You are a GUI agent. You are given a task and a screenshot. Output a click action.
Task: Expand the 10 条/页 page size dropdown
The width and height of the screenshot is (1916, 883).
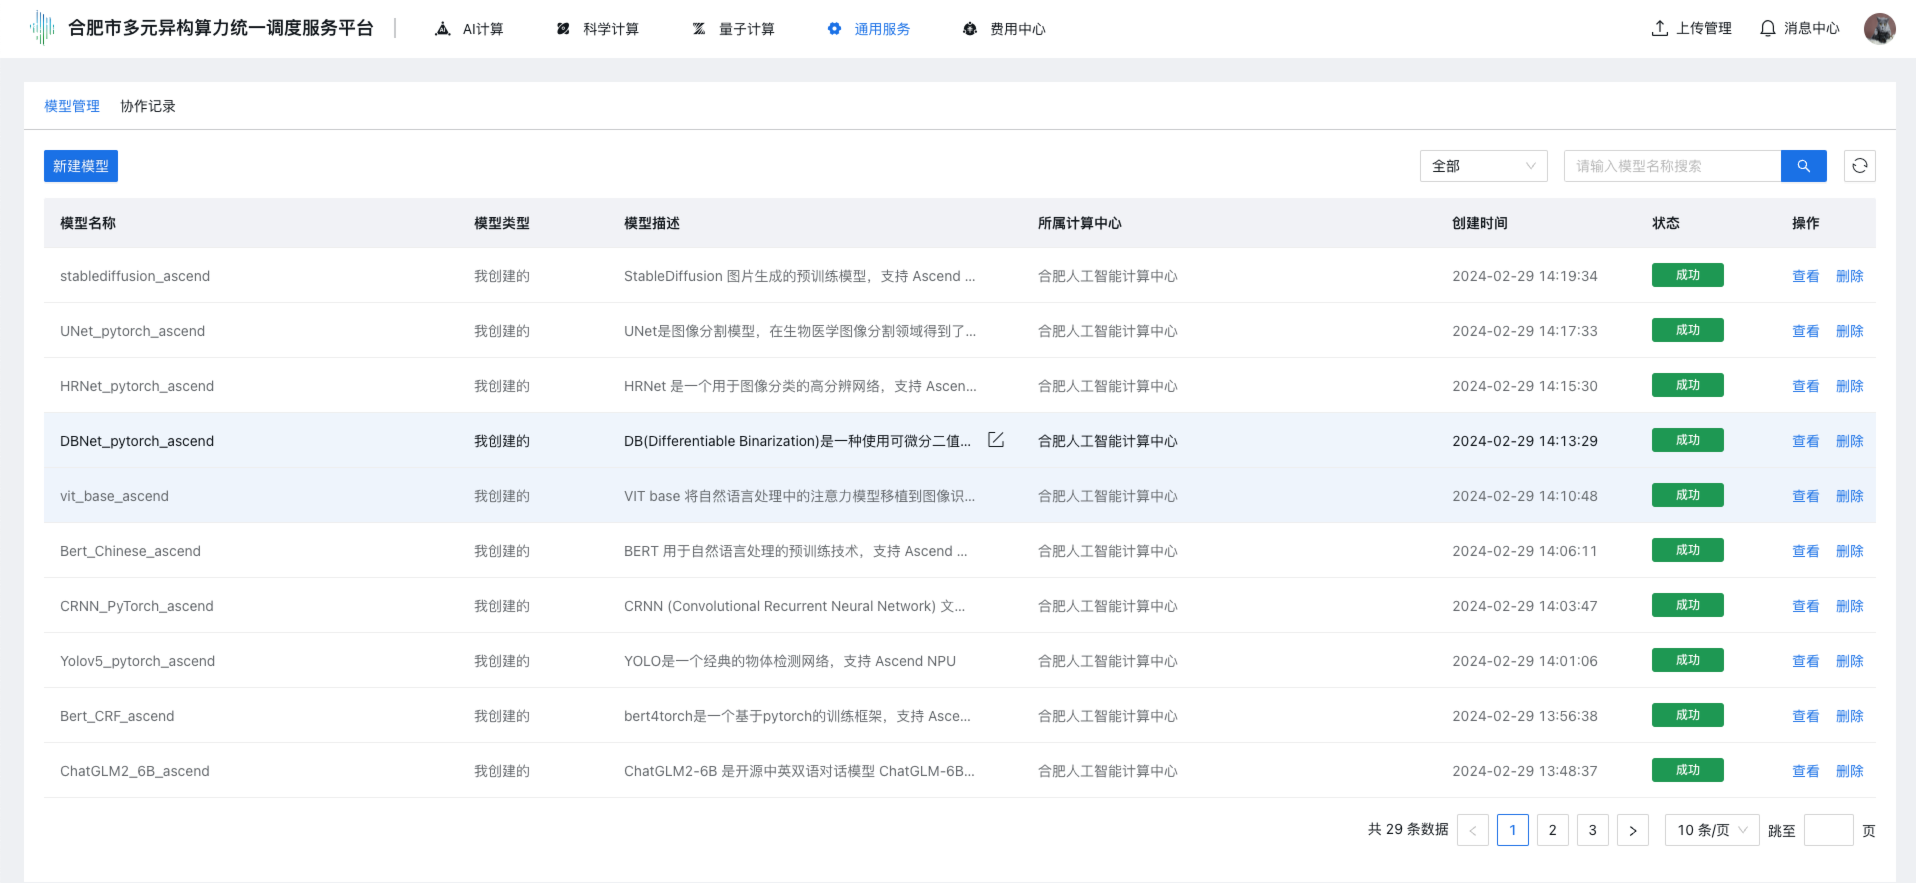(x=1711, y=830)
